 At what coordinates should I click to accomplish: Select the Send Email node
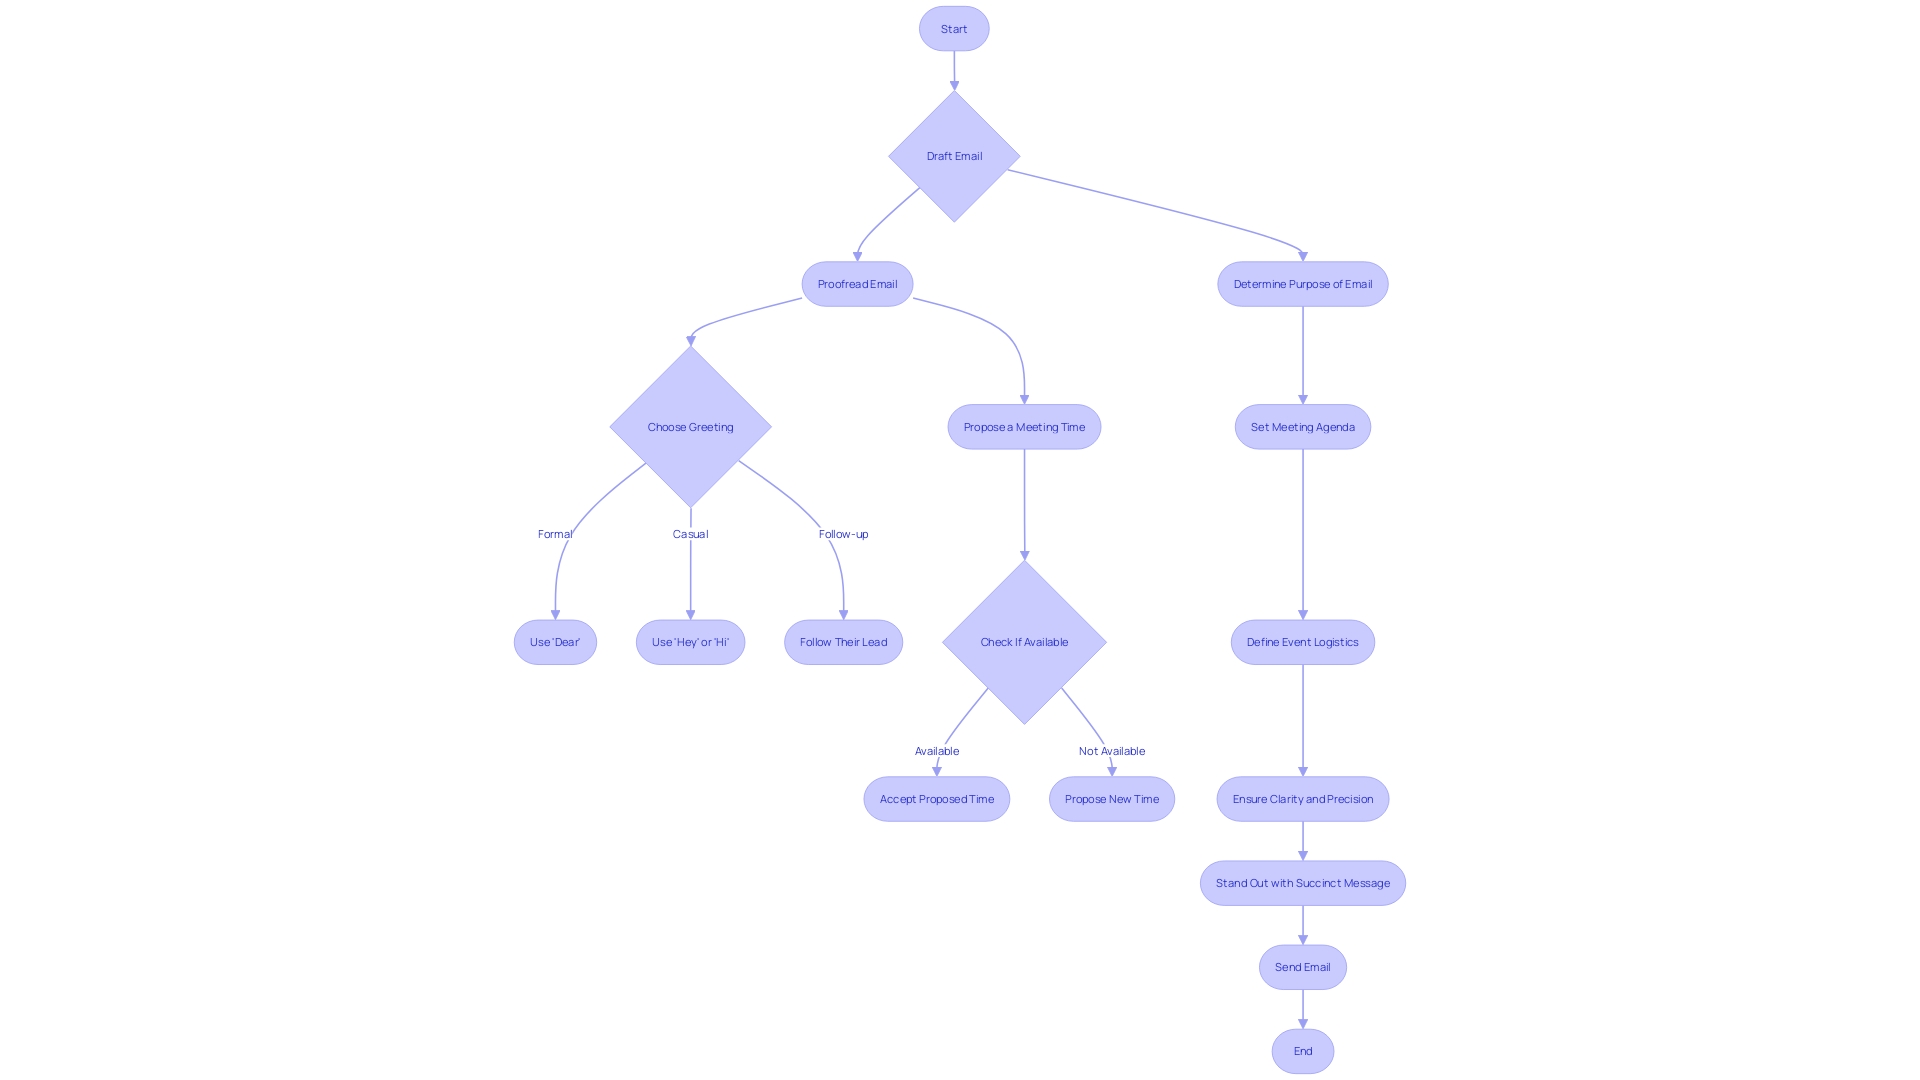1303,967
